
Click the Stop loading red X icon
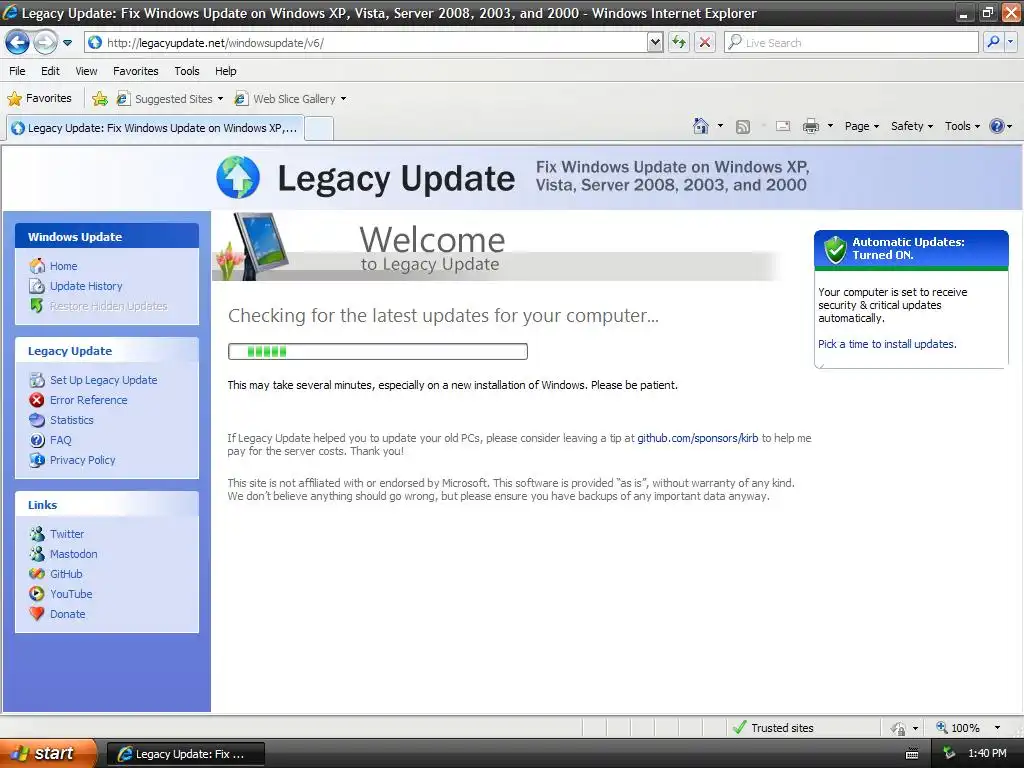click(705, 42)
